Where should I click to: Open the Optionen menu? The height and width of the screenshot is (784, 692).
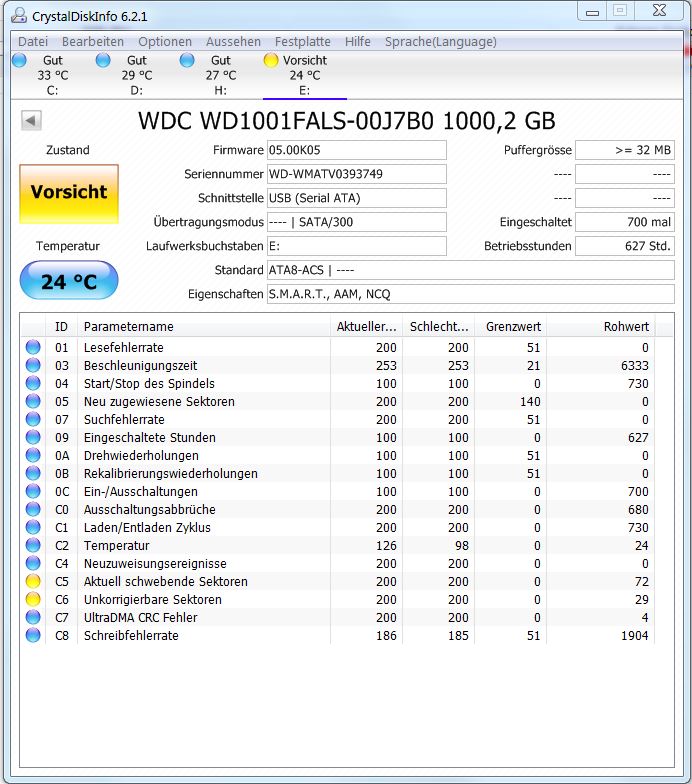click(165, 42)
